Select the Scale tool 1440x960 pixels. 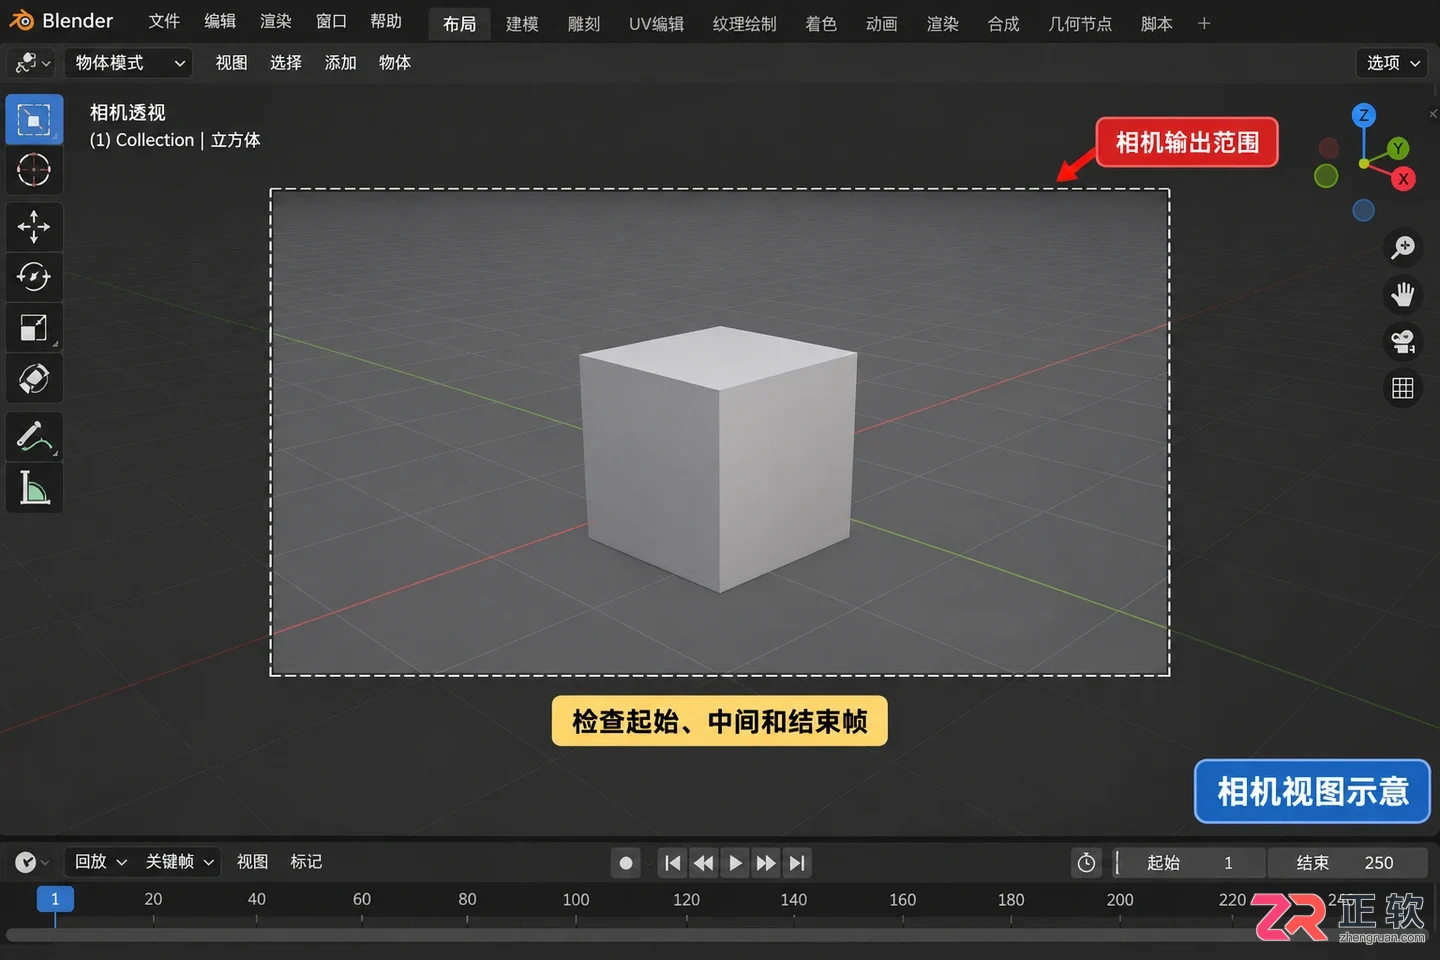tap(34, 327)
